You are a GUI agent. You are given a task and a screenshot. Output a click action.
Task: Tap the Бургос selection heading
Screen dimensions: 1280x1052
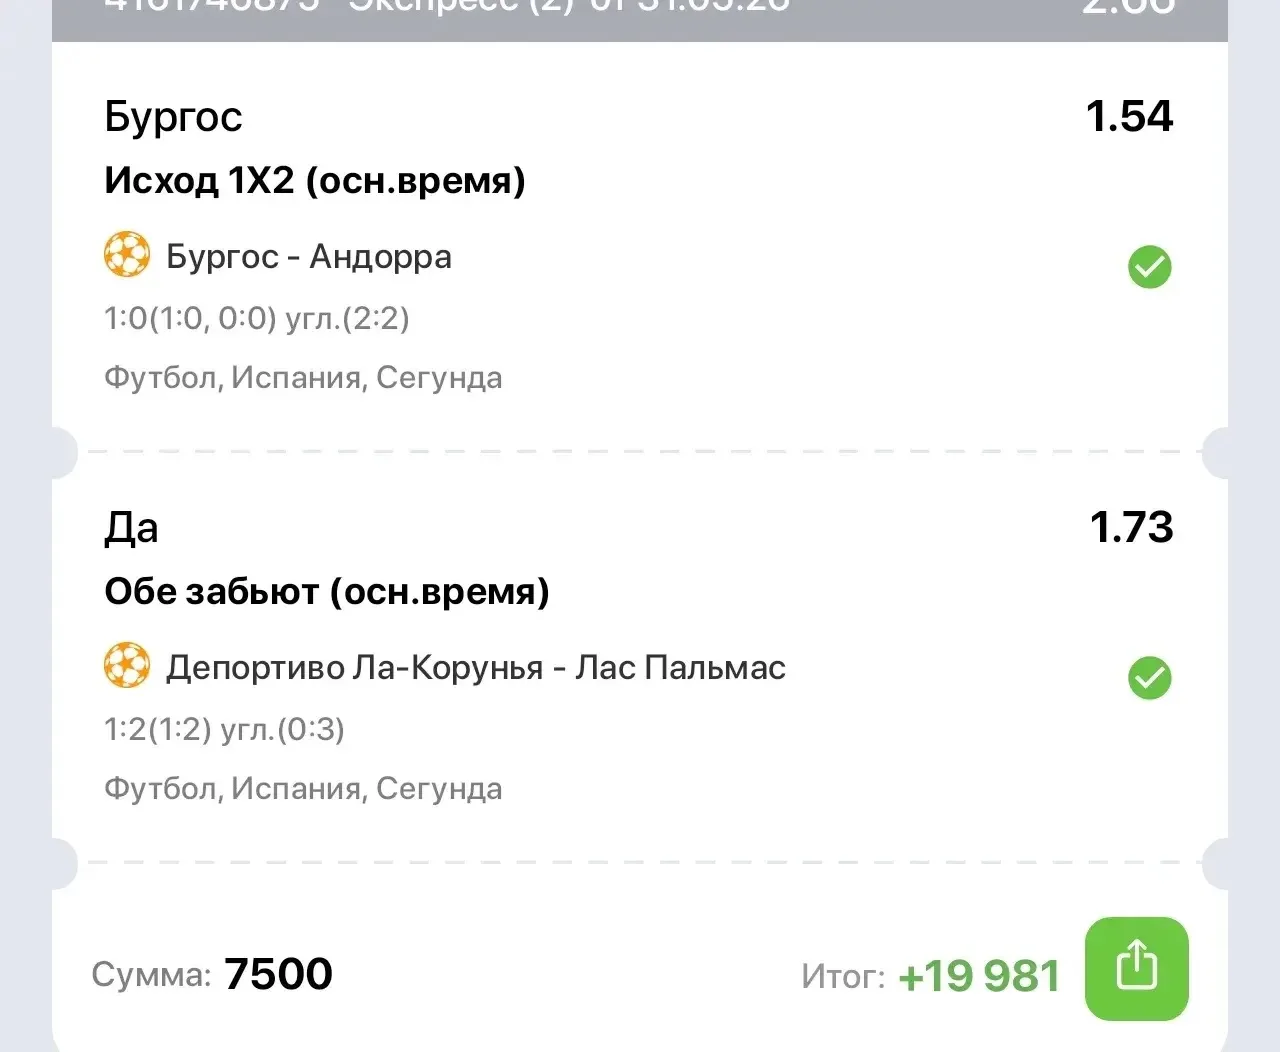click(x=173, y=118)
